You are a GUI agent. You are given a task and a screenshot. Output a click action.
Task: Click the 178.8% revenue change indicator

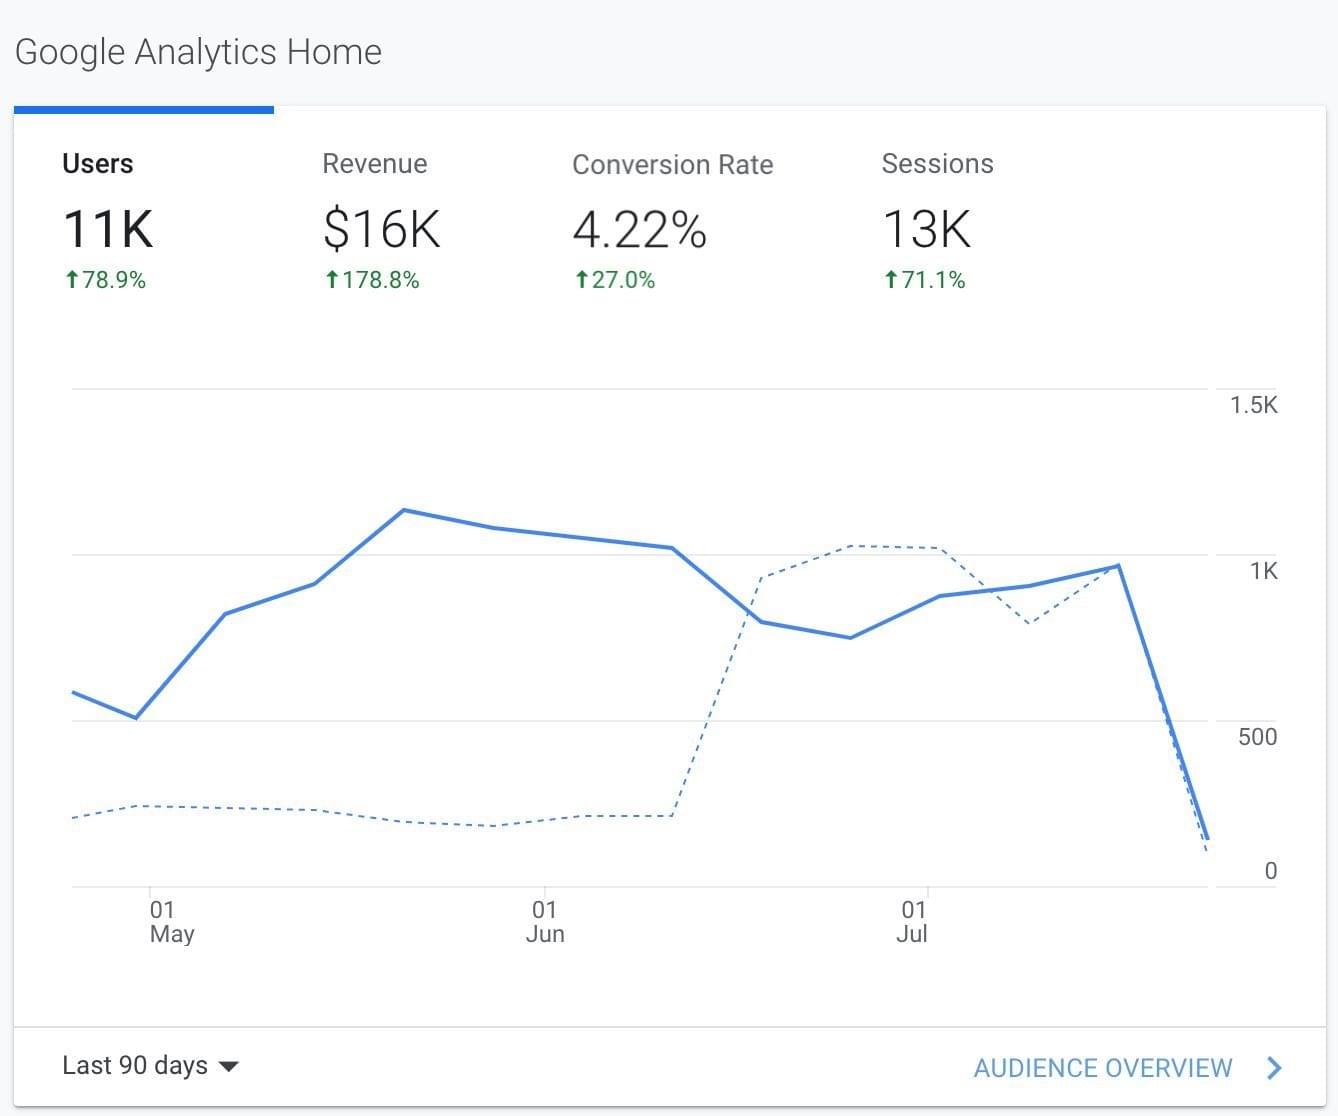371,280
